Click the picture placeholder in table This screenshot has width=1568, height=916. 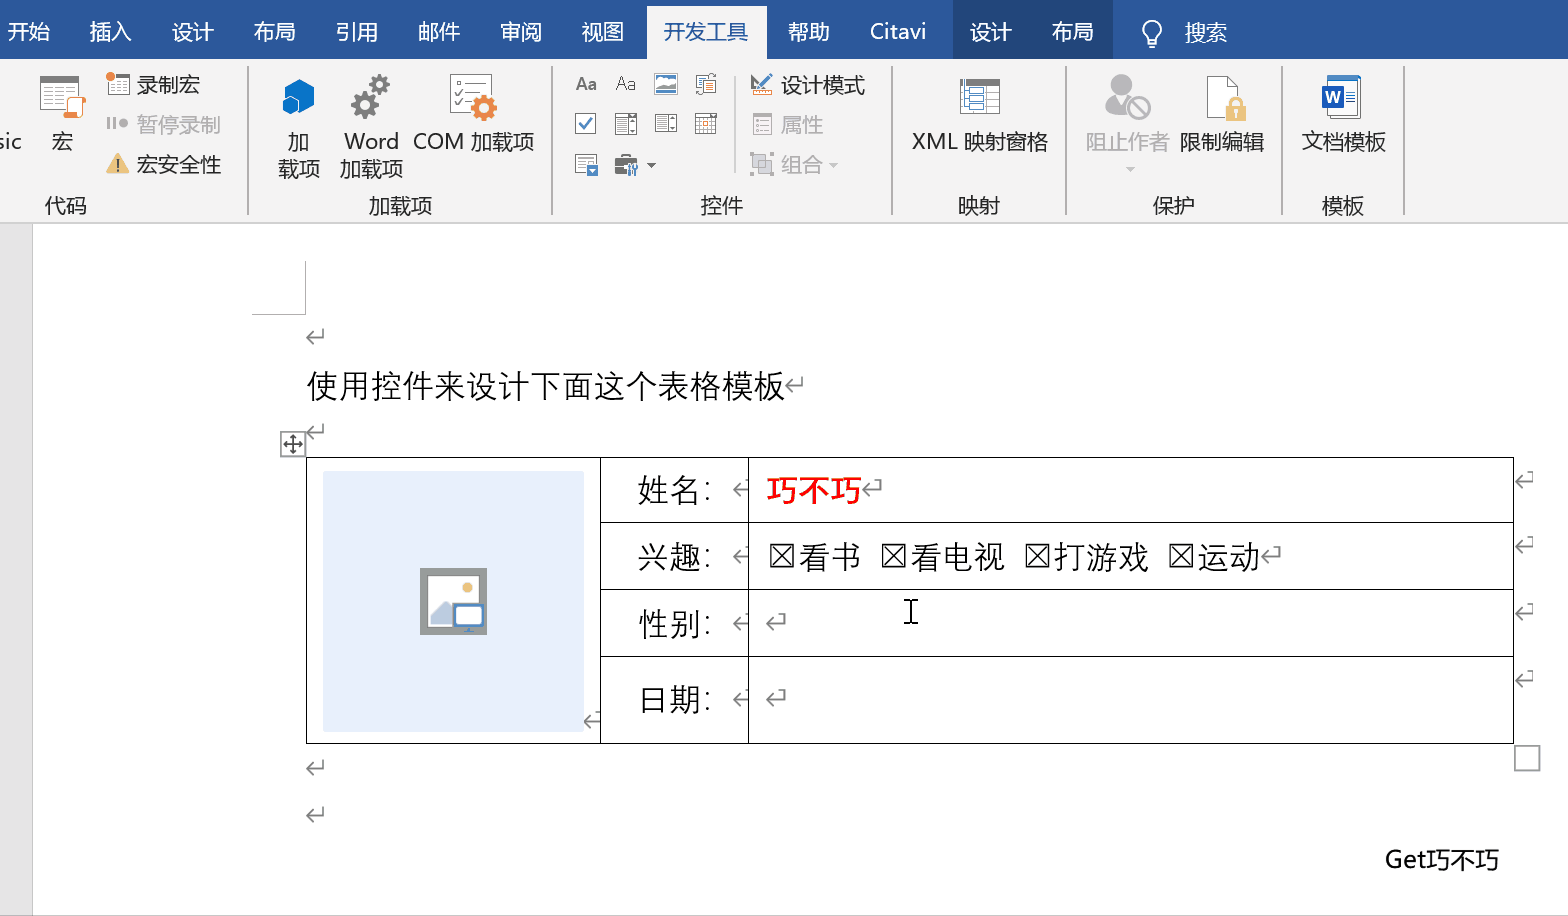coord(453,601)
